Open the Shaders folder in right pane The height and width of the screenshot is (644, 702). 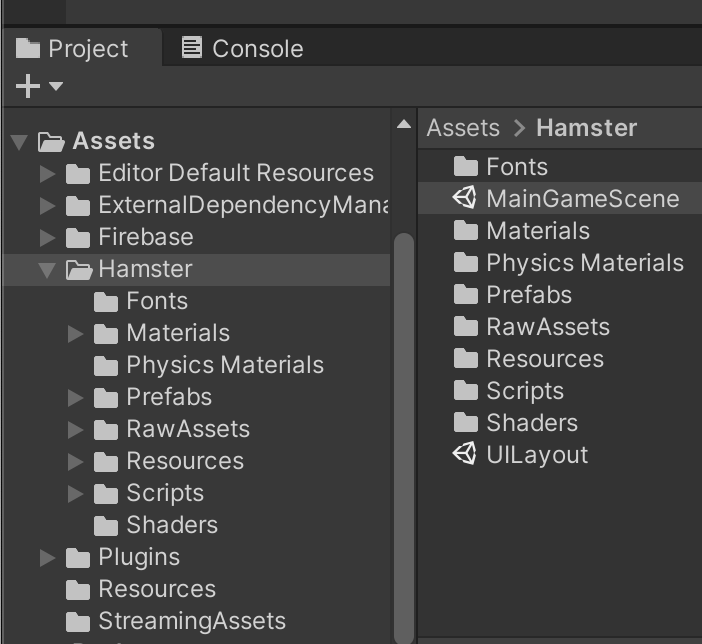pyautogui.click(x=531, y=423)
